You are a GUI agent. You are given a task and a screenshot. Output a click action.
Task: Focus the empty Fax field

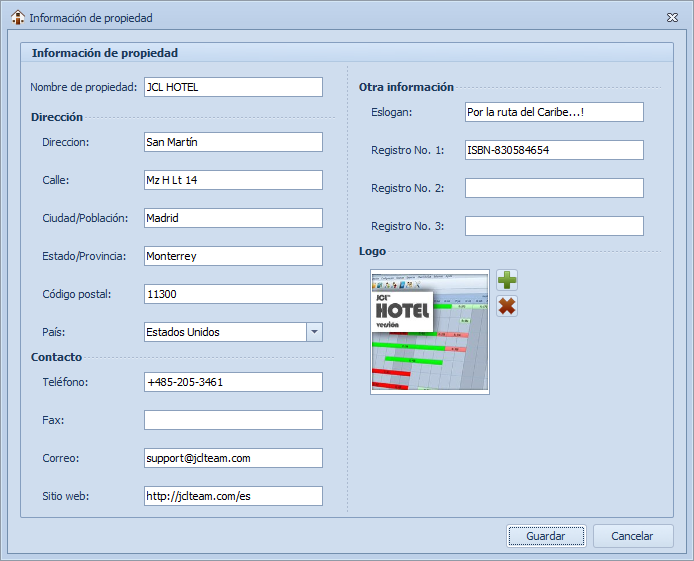[233, 420]
